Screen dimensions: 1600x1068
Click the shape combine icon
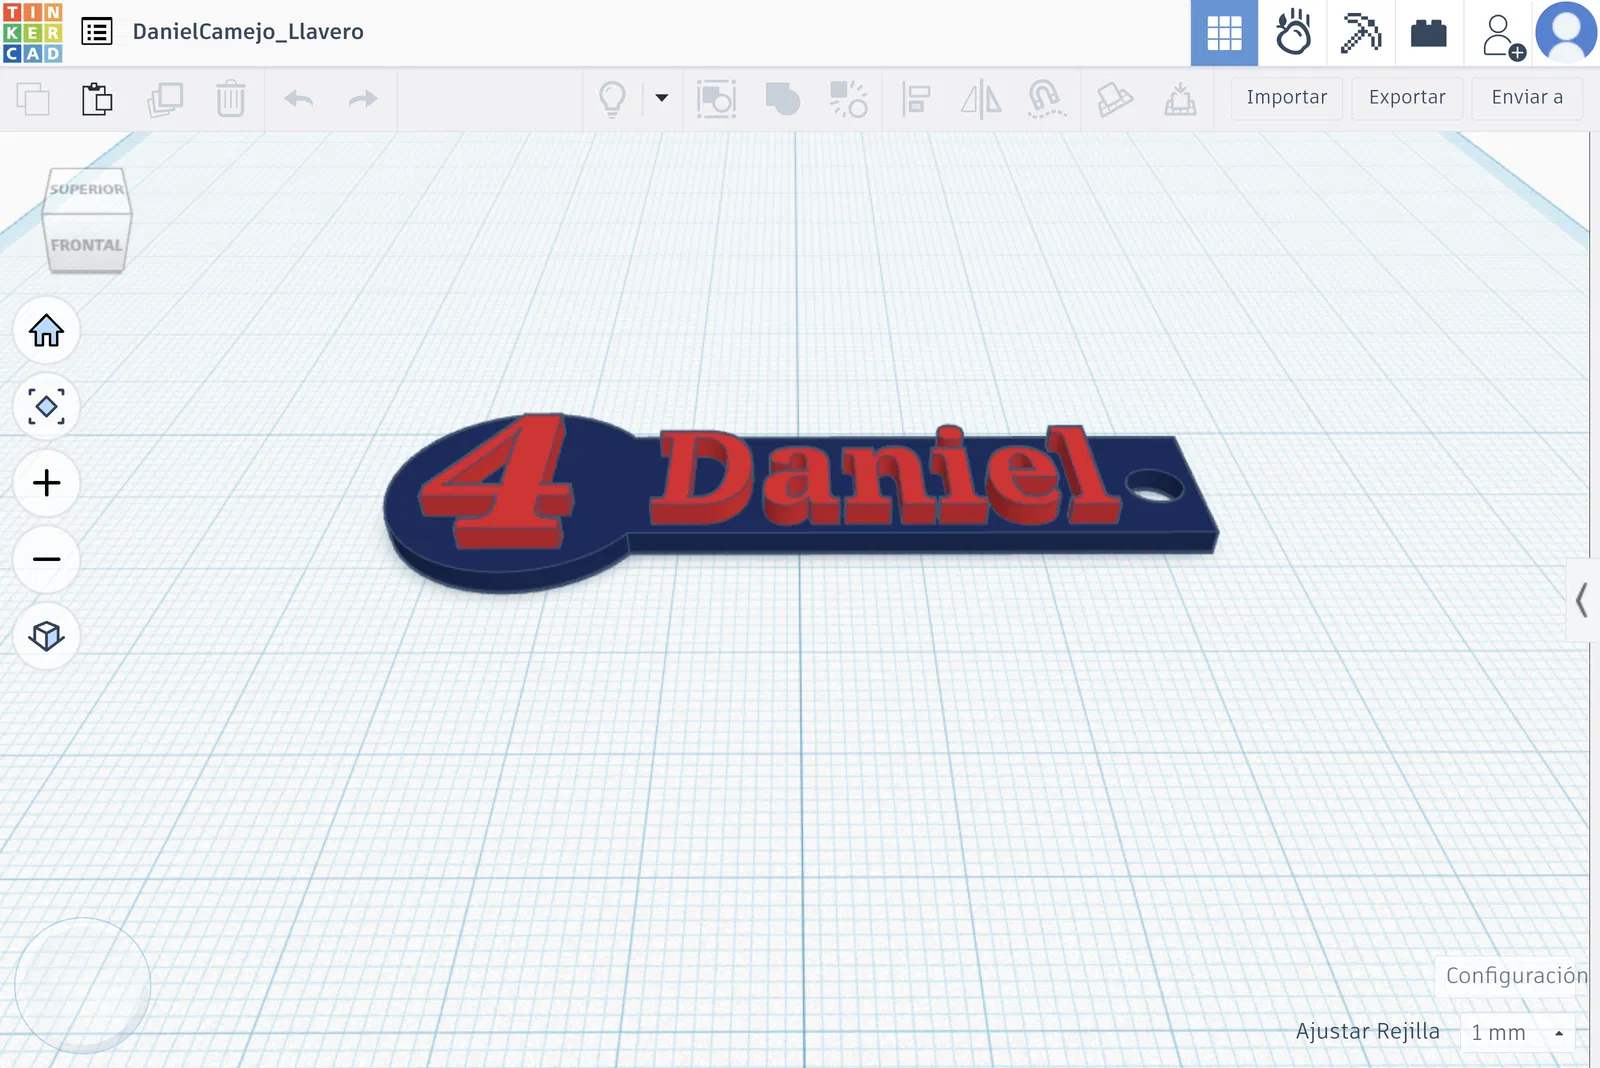pos(783,99)
